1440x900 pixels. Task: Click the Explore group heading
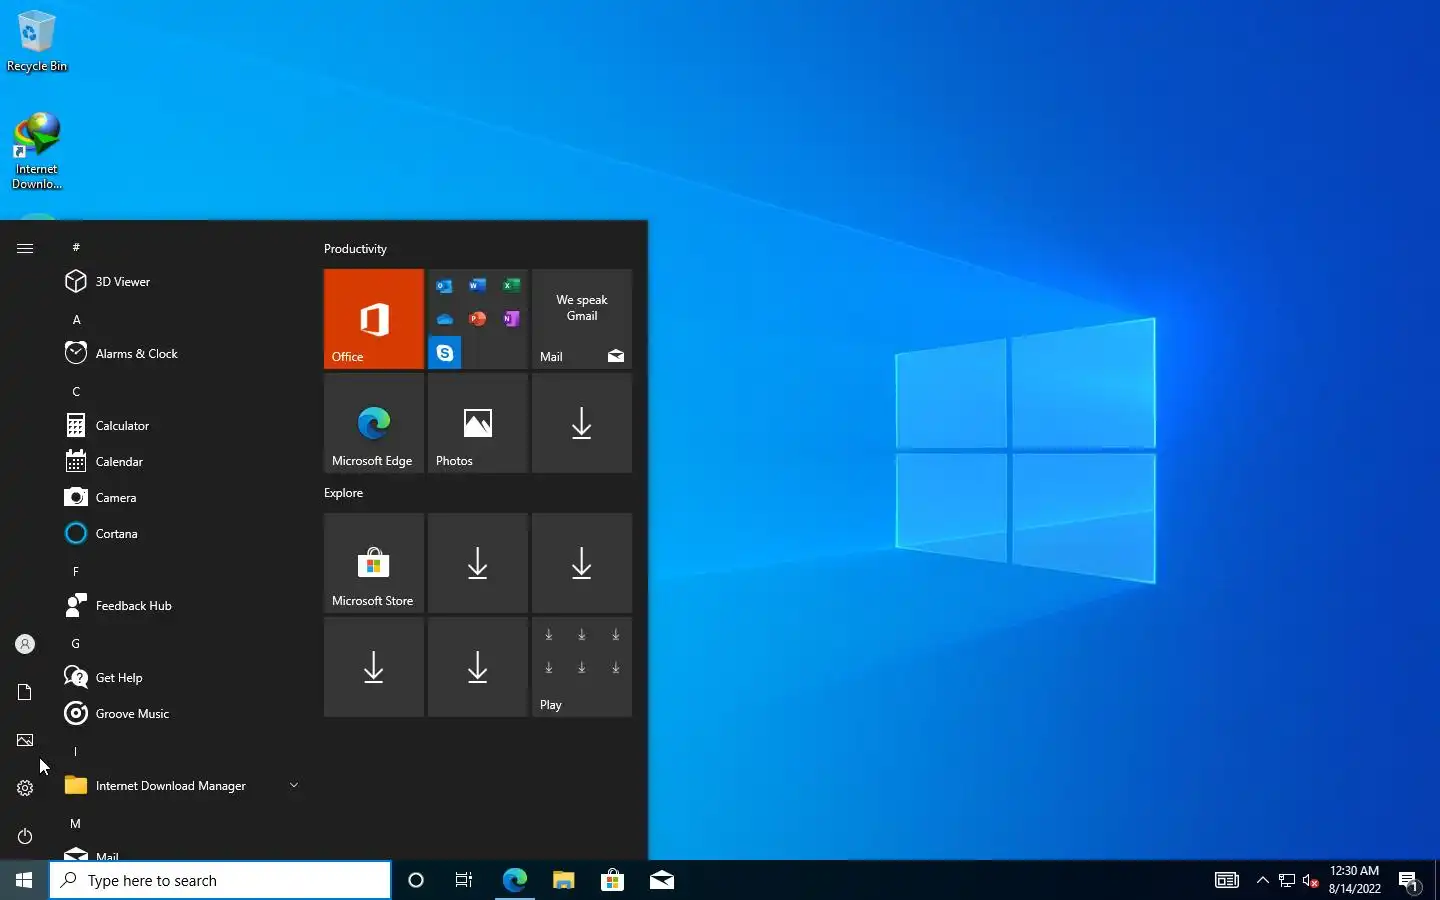[343, 493]
